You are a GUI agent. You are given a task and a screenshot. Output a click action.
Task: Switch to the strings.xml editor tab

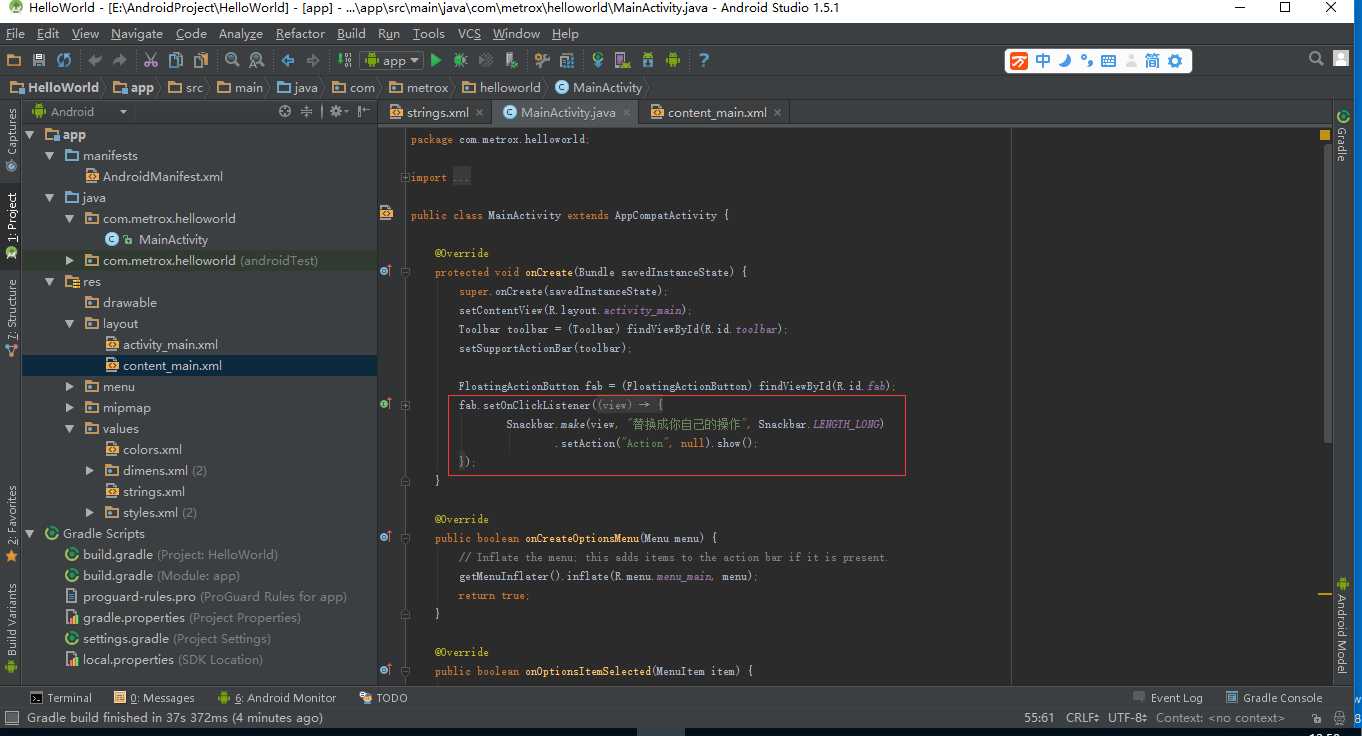tap(437, 112)
